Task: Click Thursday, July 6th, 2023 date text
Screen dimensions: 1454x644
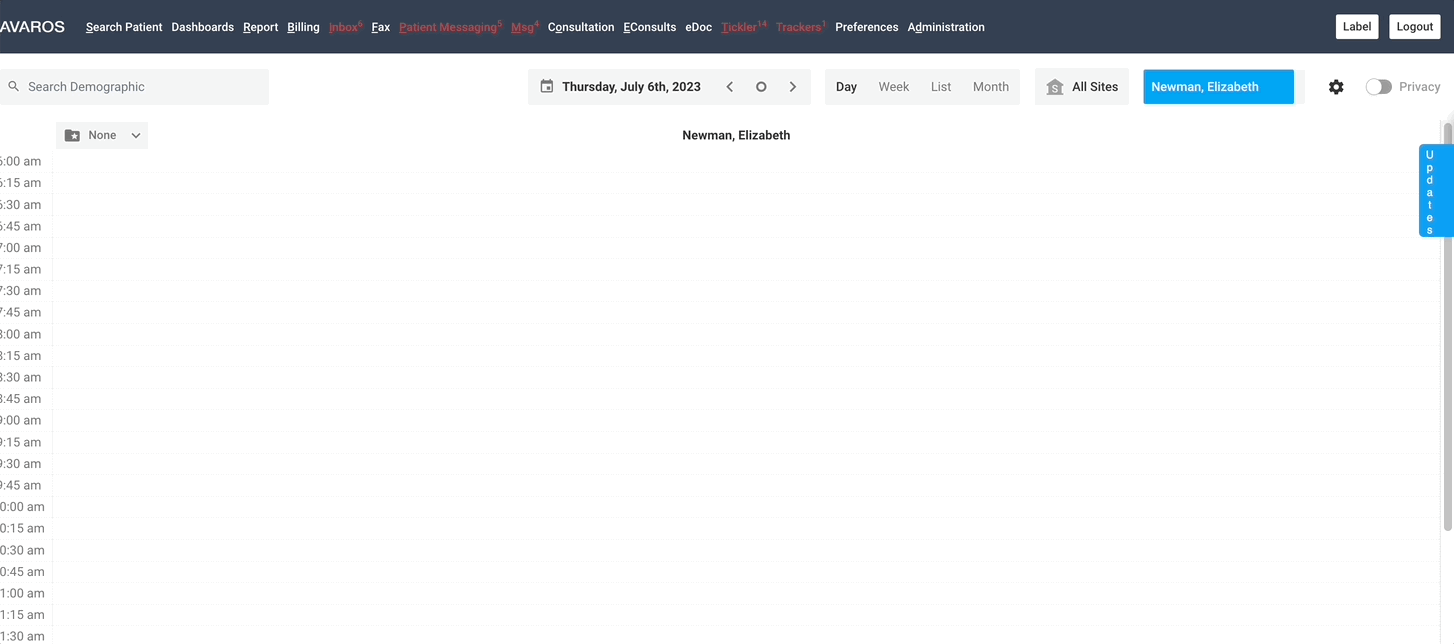Action: pos(631,87)
